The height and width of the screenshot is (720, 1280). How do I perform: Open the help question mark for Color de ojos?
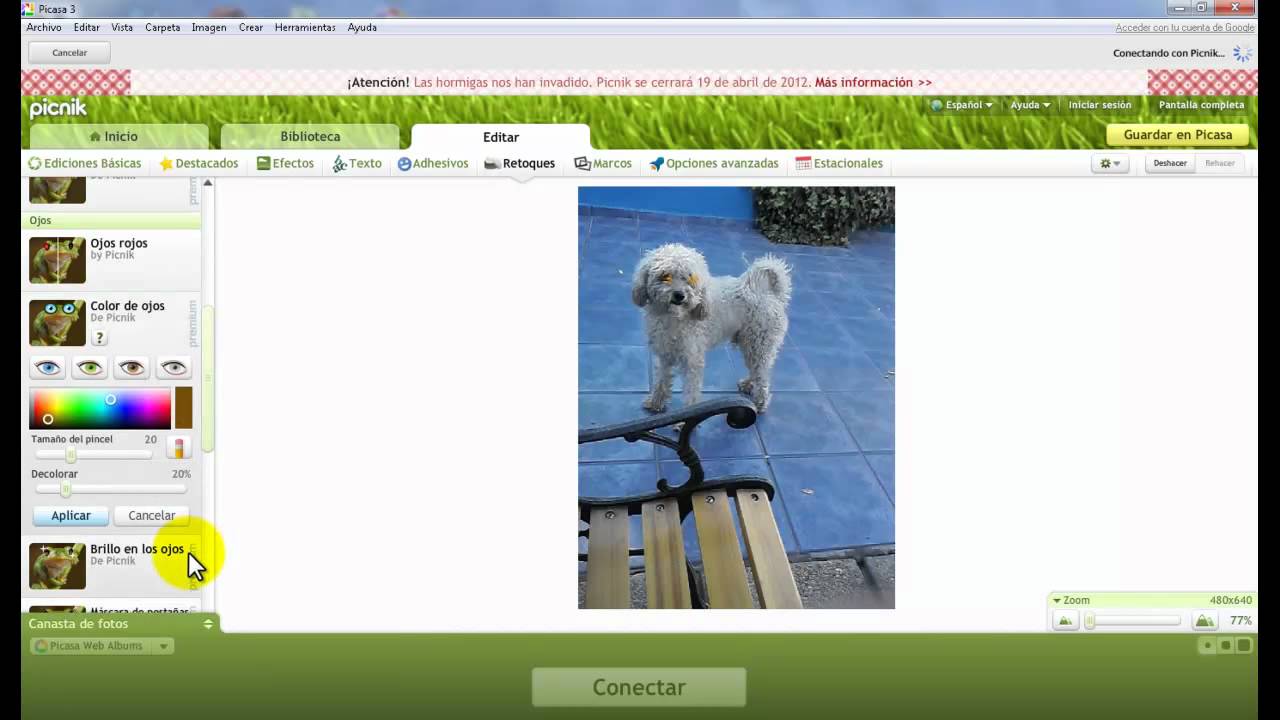[99, 338]
